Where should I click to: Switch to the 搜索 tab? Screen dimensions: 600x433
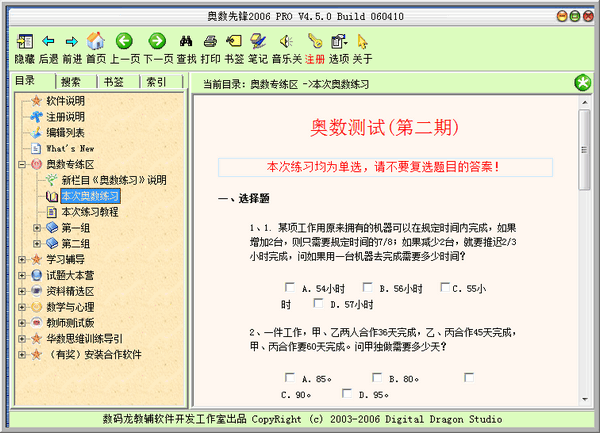[x=71, y=81]
